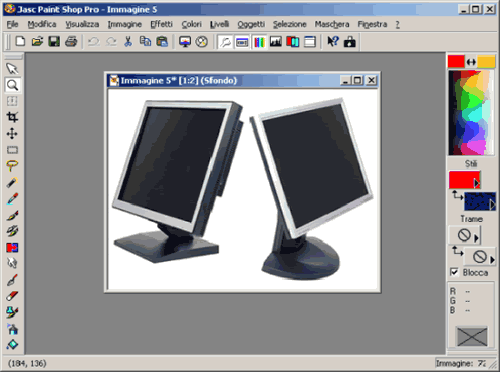Viewport: 500px width, 372px height.
Task: Toggle the histogram window button
Action: [276, 42]
